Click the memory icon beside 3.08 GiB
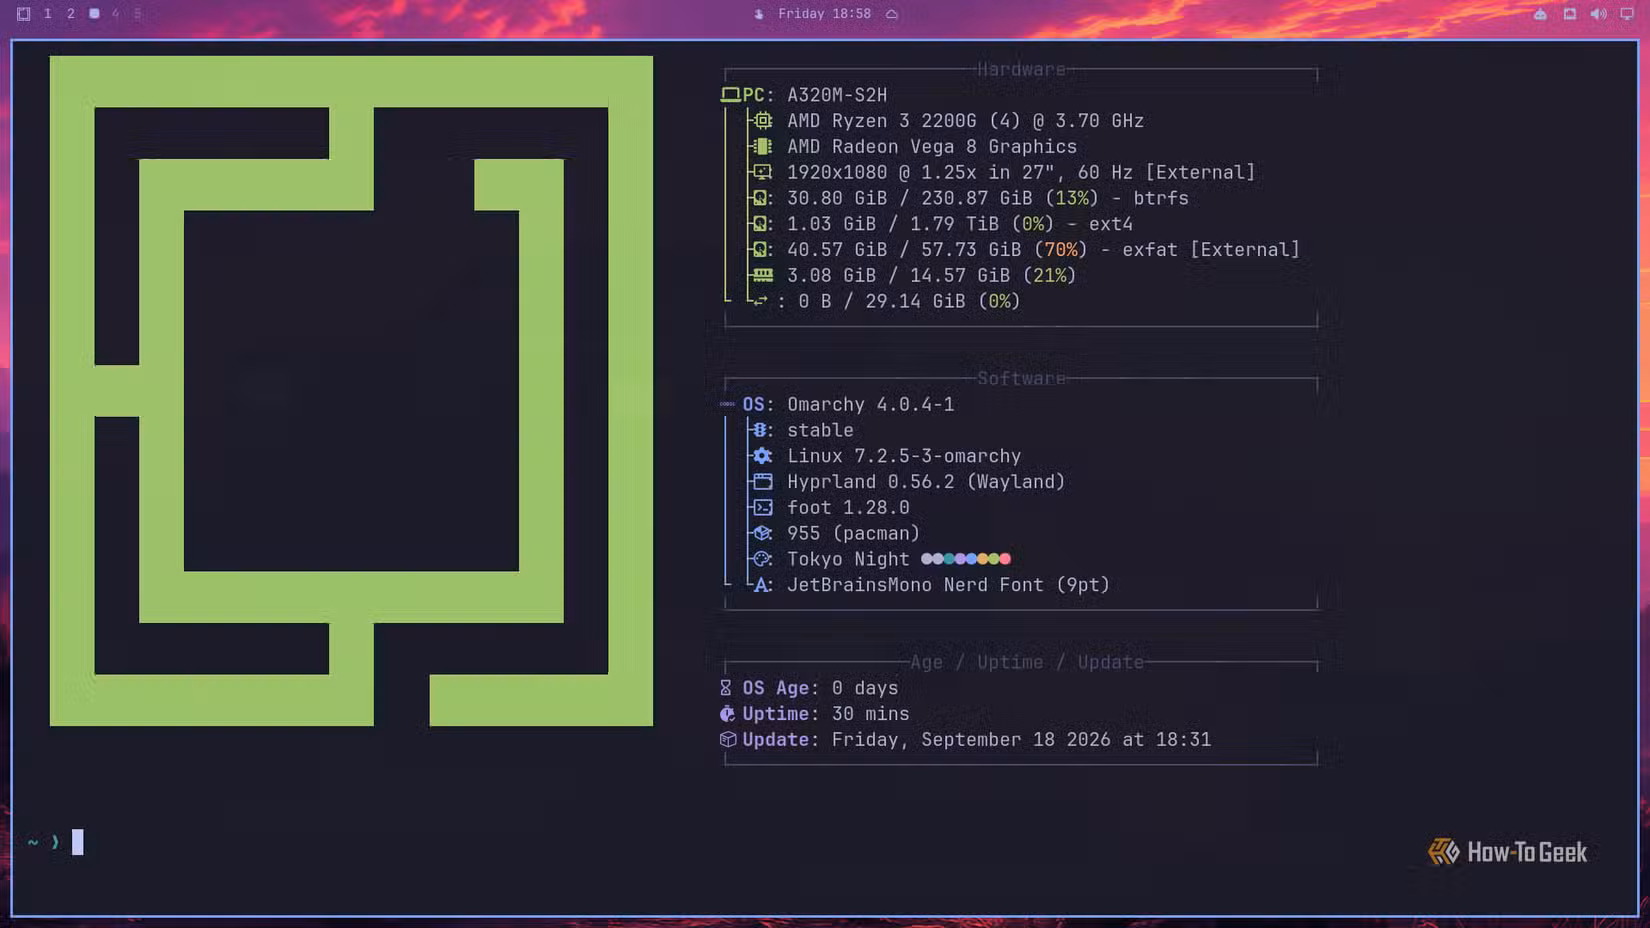Image resolution: width=1650 pixels, height=928 pixels. [x=763, y=275]
